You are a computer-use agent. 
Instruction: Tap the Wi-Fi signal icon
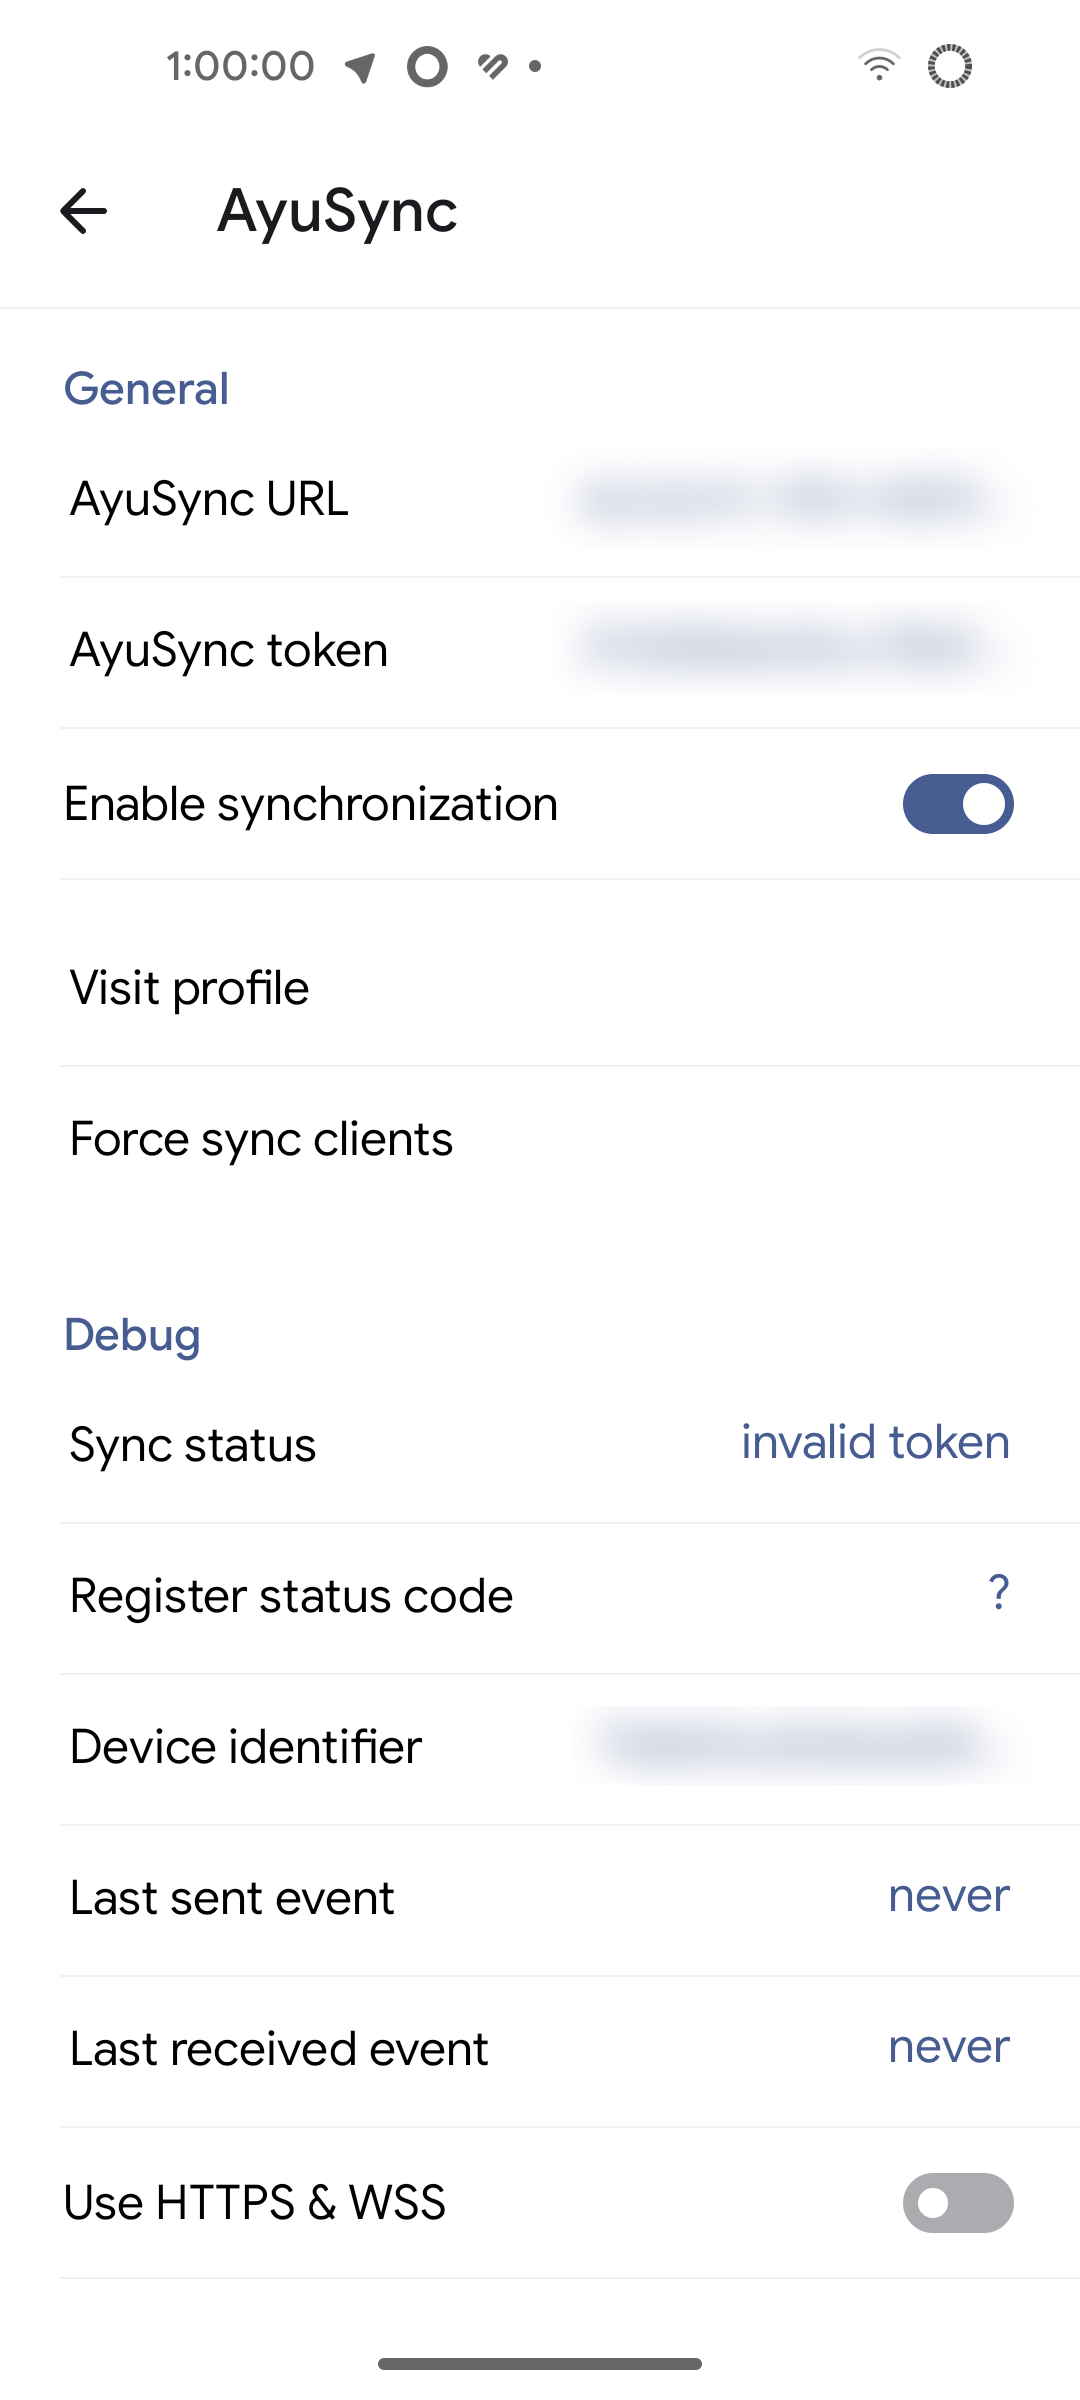[879, 66]
